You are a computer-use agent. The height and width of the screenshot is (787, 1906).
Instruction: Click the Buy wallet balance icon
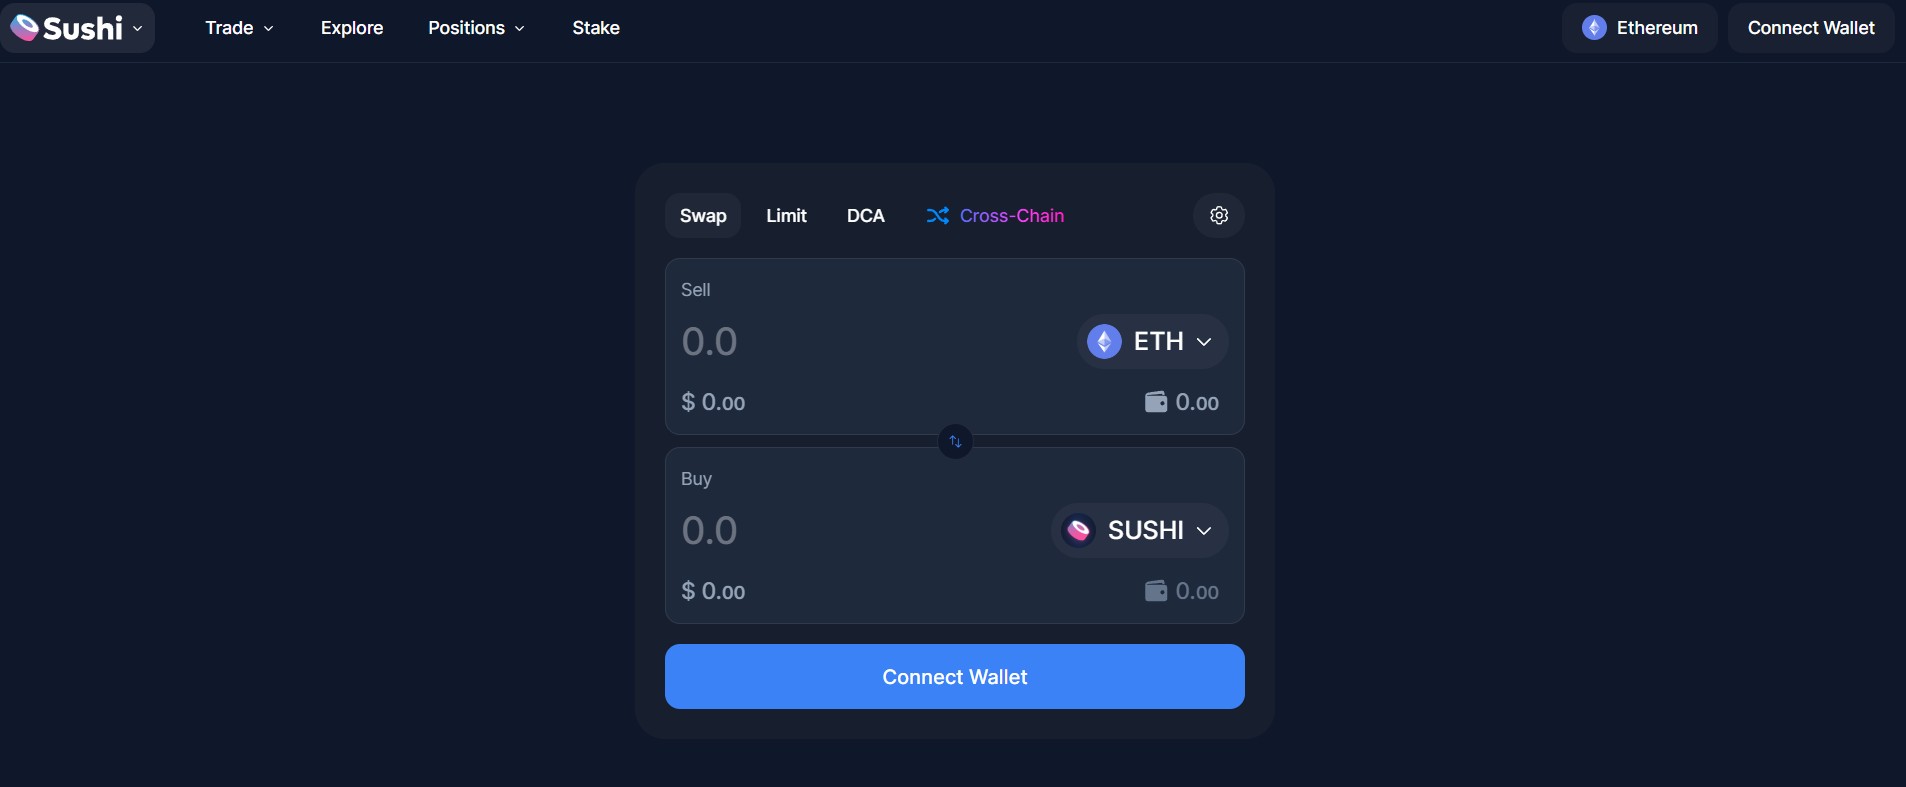pyautogui.click(x=1155, y=591)
